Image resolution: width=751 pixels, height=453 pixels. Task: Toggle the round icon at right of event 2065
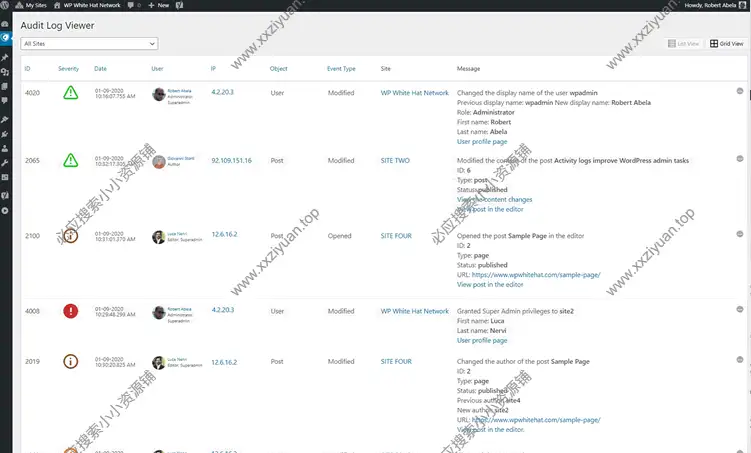tap(740, 159)
